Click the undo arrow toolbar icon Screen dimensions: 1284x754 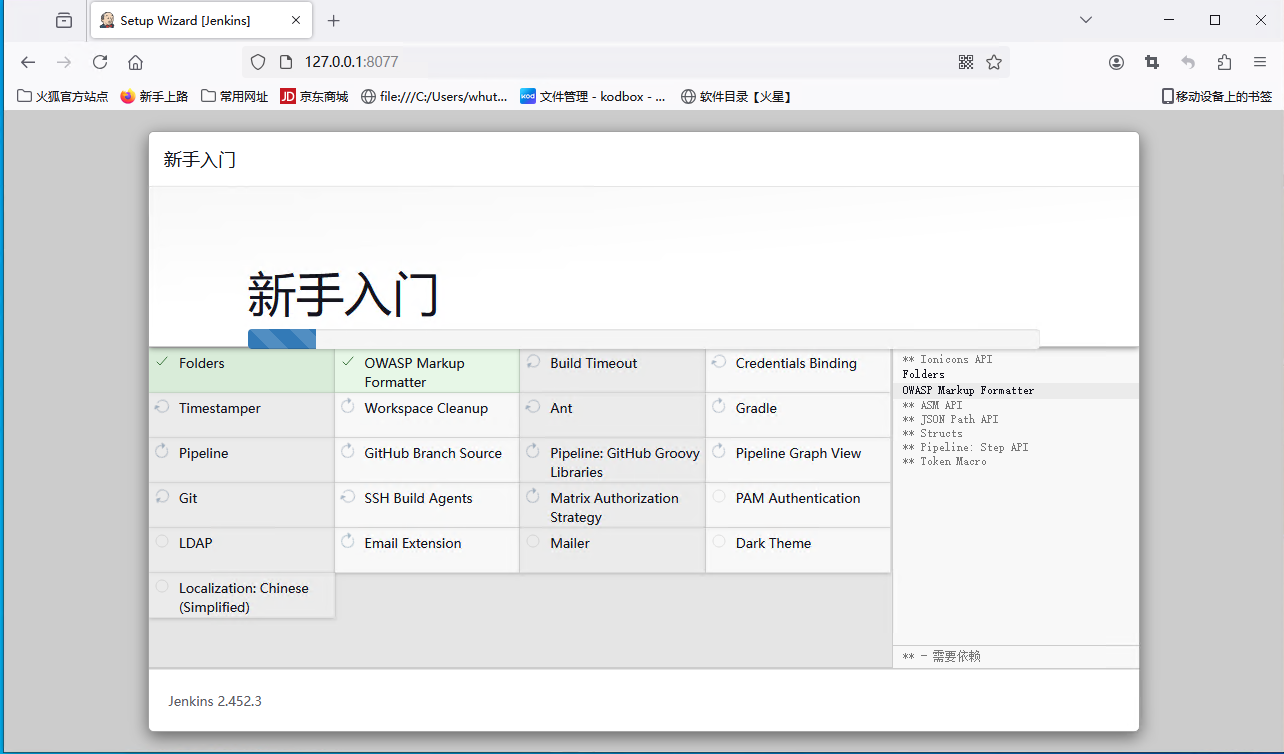coord(1188,62)
